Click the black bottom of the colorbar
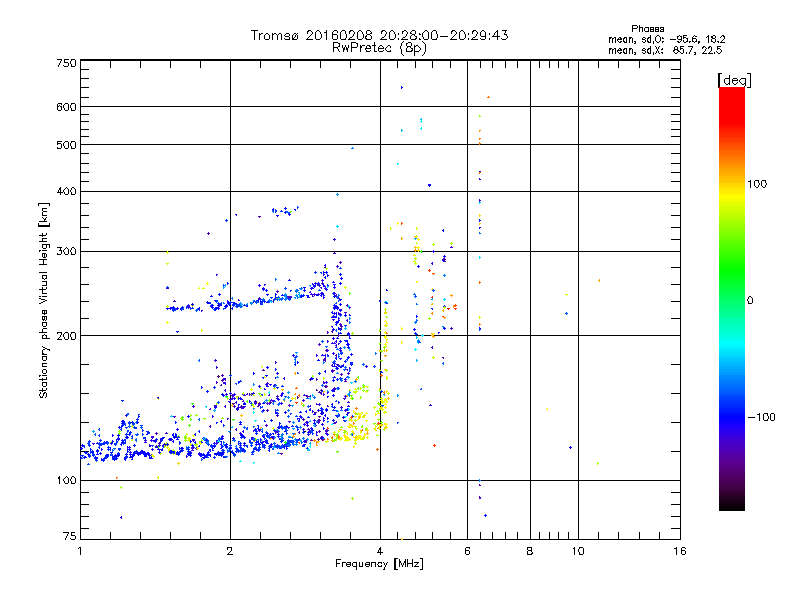This screenshot has width=800, height=600. (x=731, y=503)
